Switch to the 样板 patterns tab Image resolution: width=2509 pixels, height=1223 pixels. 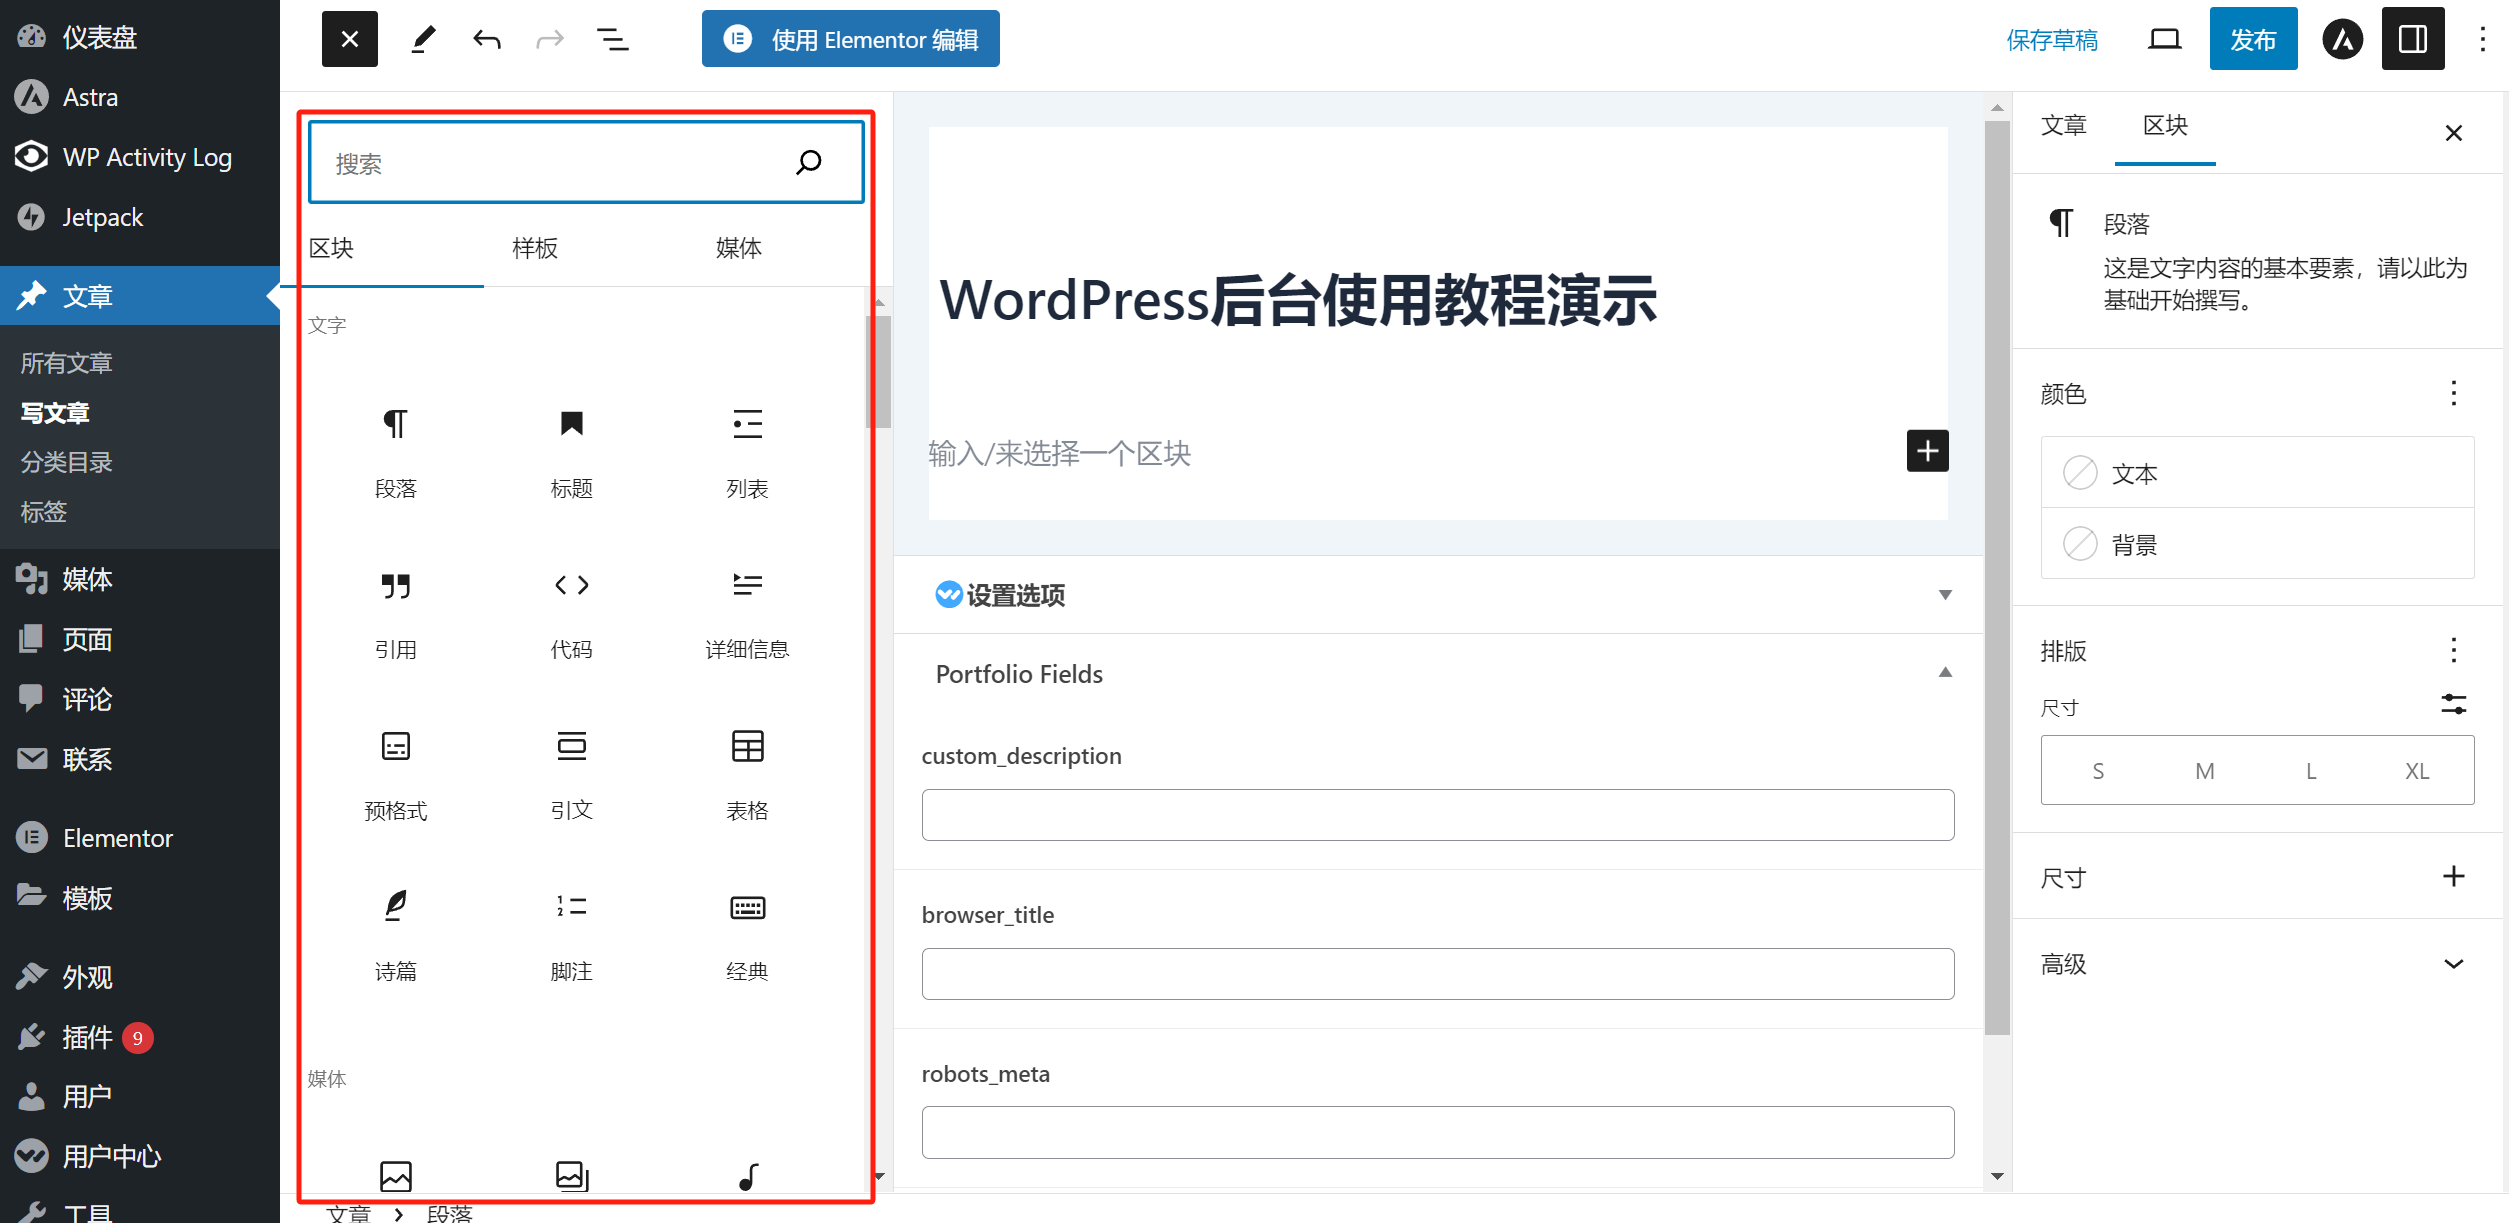coord(535,248)
